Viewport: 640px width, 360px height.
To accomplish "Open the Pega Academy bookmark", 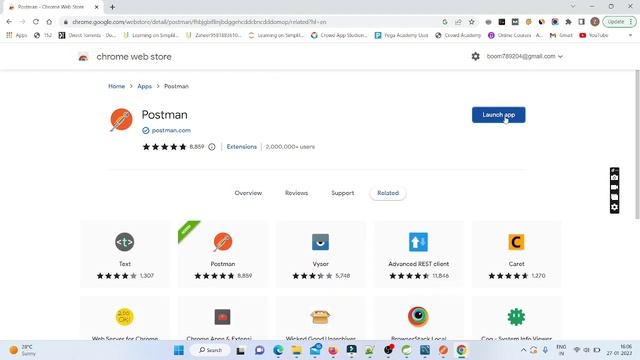I will [x=402, y=36].
